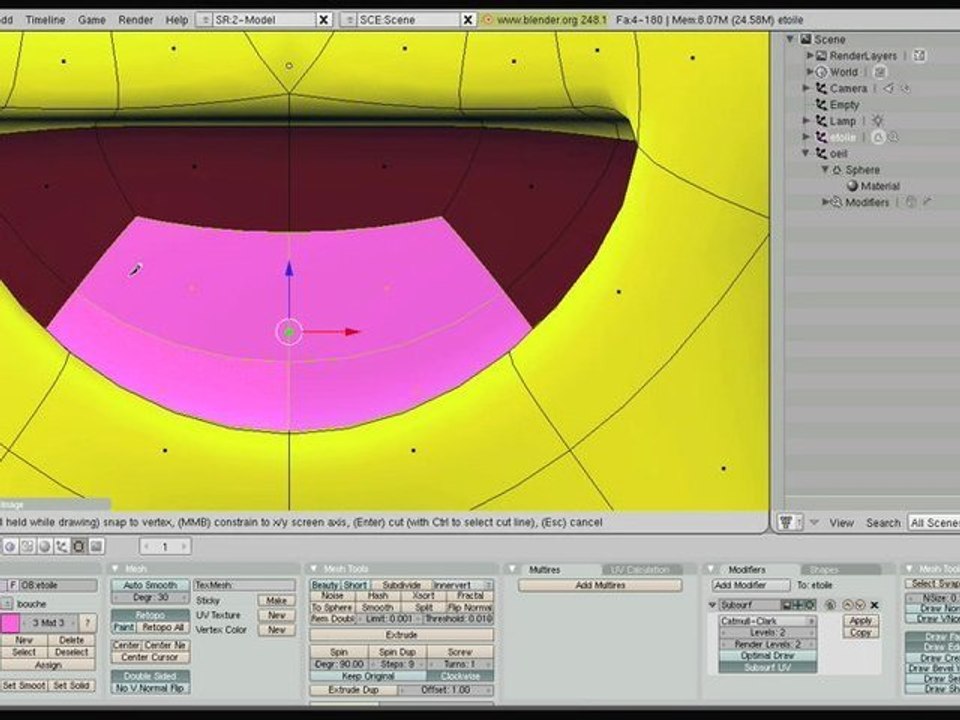The image size is (960, 720).
Task: Expand the Lamp entry in outliner
Action: tap(806, 121)
